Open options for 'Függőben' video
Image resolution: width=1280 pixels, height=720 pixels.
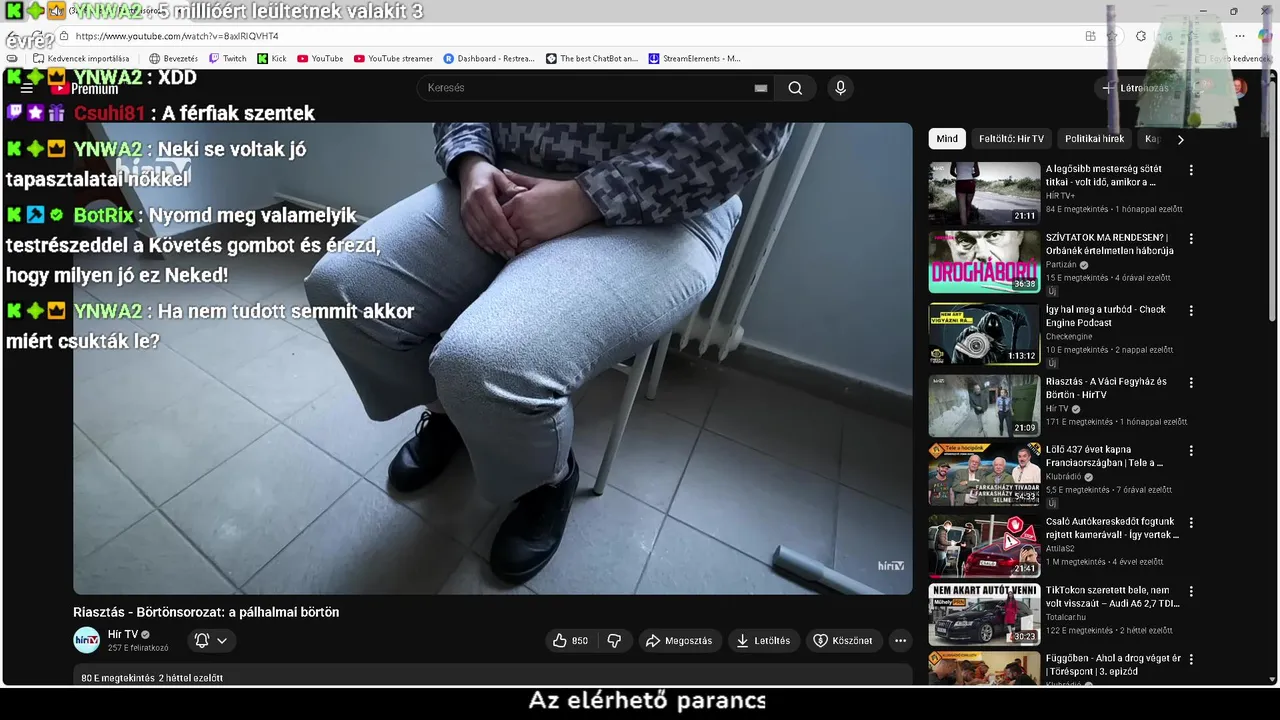click(x=1191, y=660)
